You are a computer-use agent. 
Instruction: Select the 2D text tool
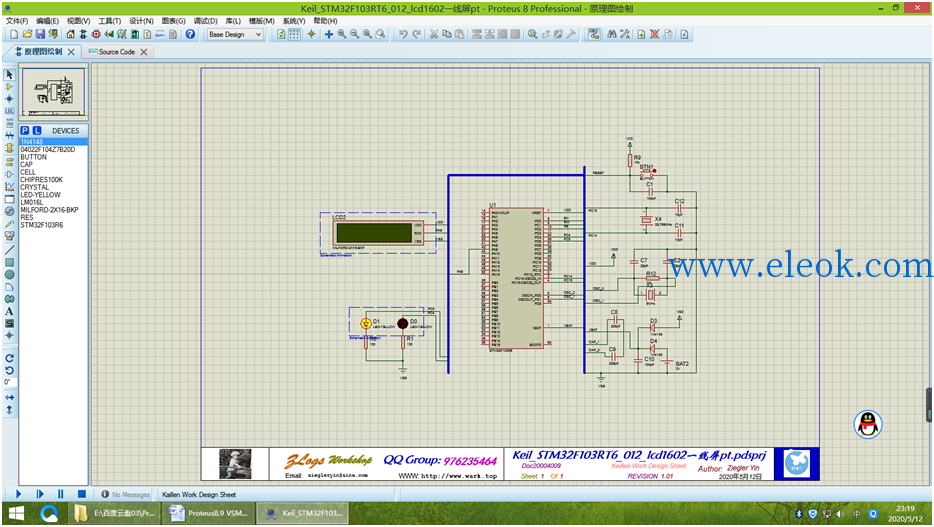click(9, 311)
